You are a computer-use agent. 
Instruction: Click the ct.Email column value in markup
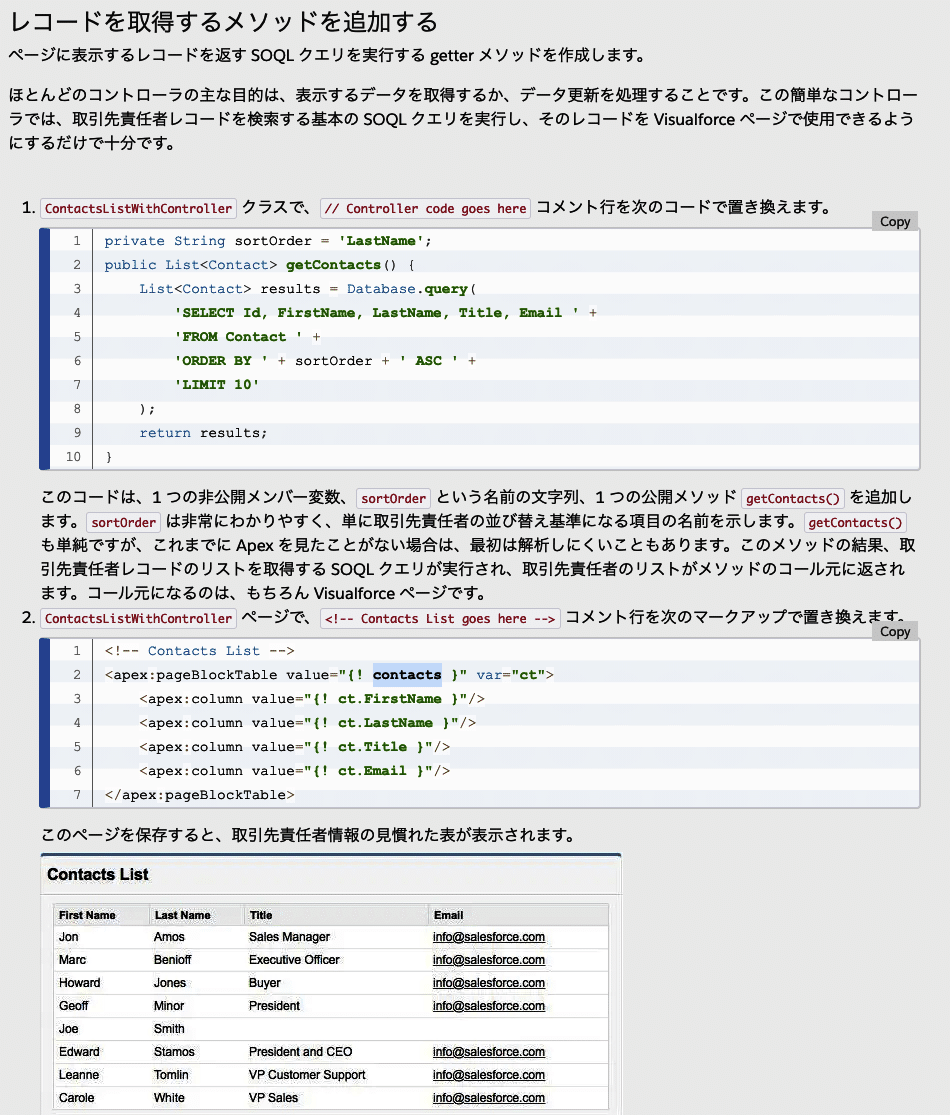[x=372, y=771]
